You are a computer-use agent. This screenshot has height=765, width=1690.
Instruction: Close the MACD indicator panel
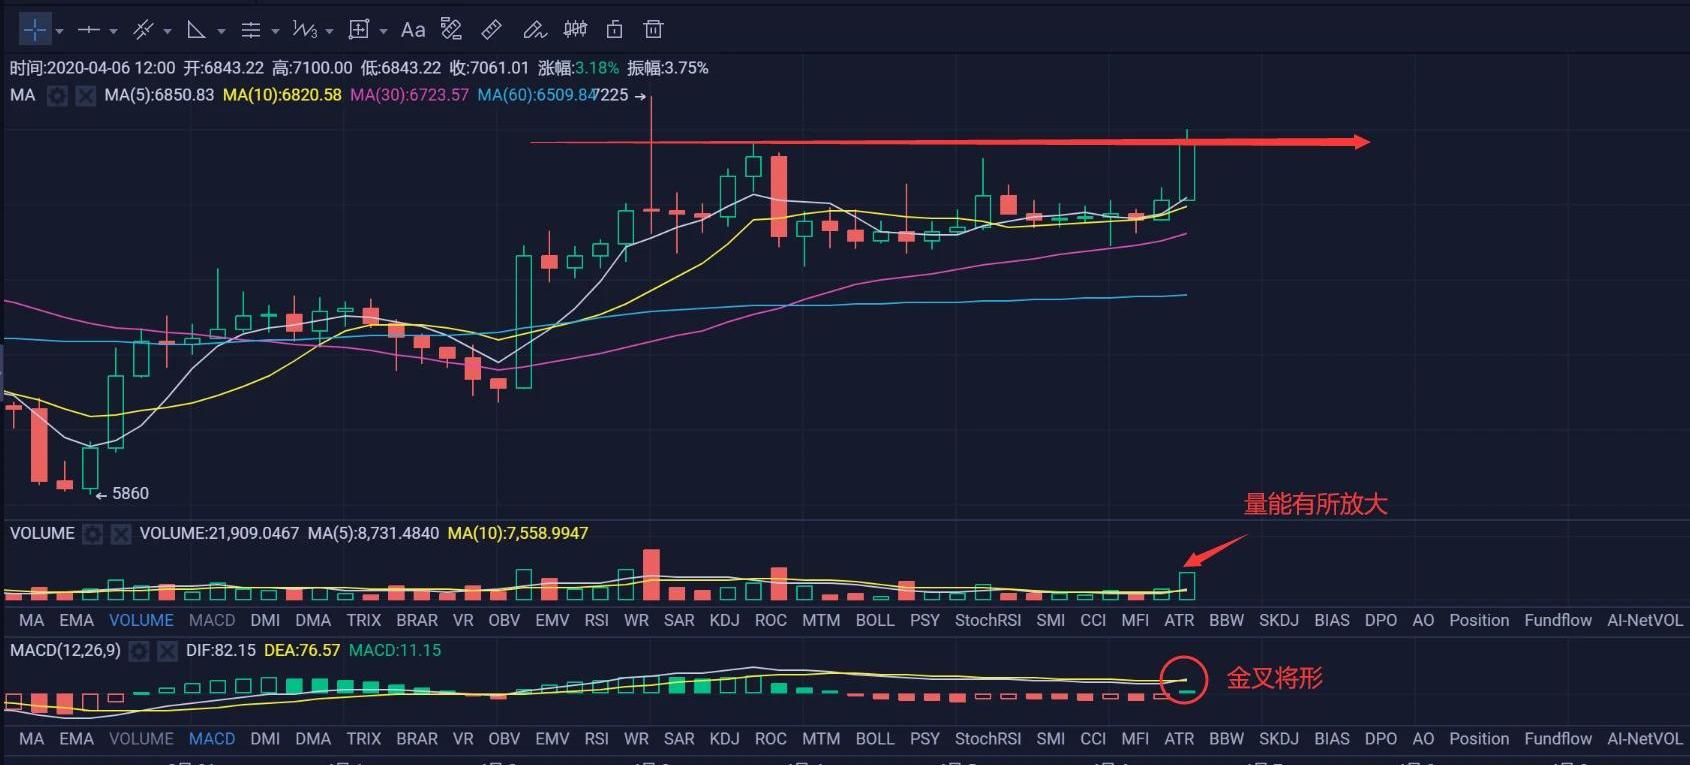coord(167,651)
